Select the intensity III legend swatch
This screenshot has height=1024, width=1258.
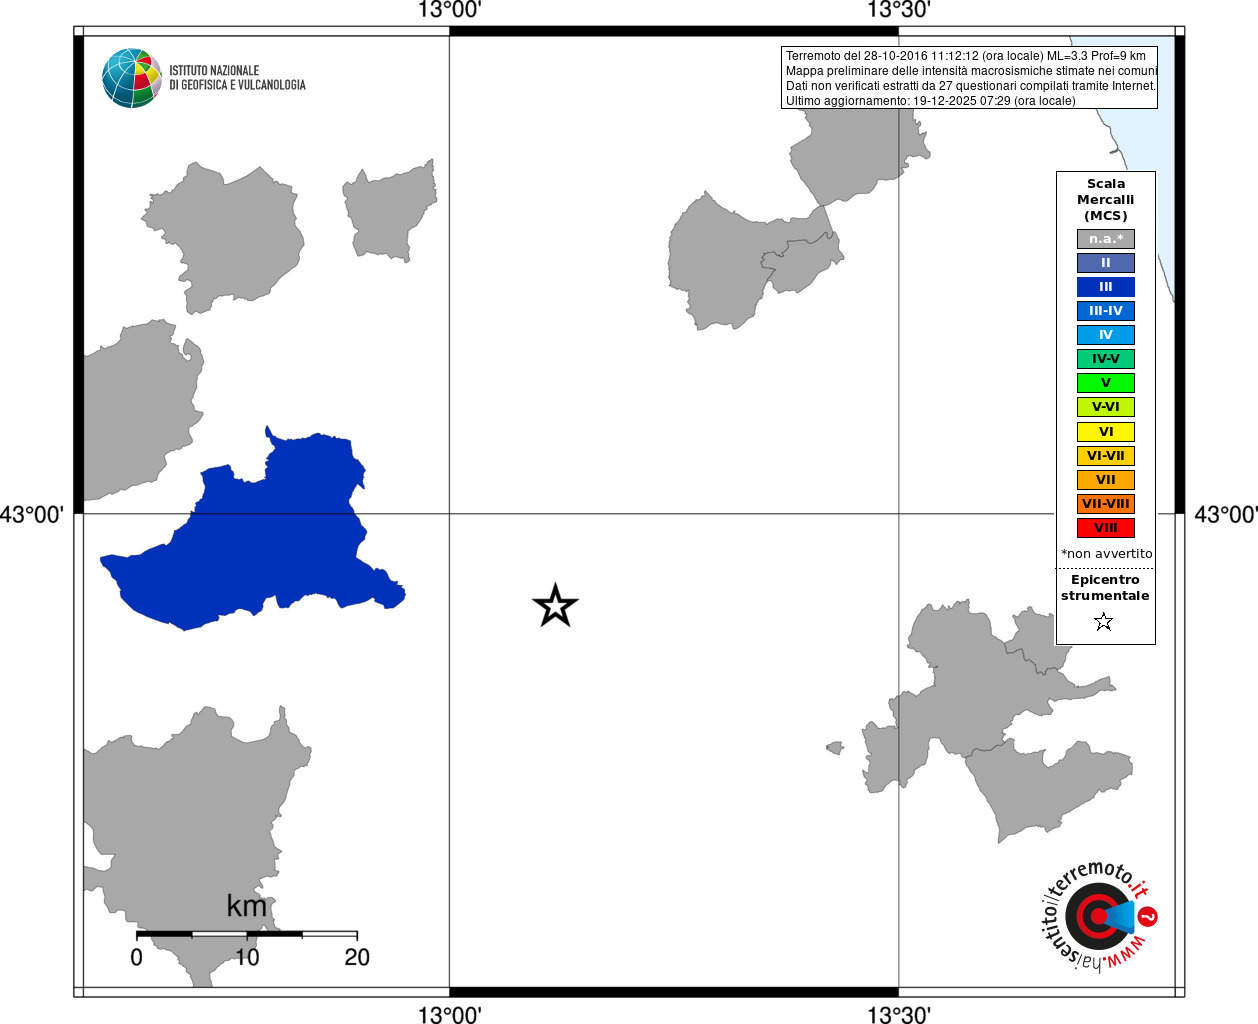pos(1105,287)
